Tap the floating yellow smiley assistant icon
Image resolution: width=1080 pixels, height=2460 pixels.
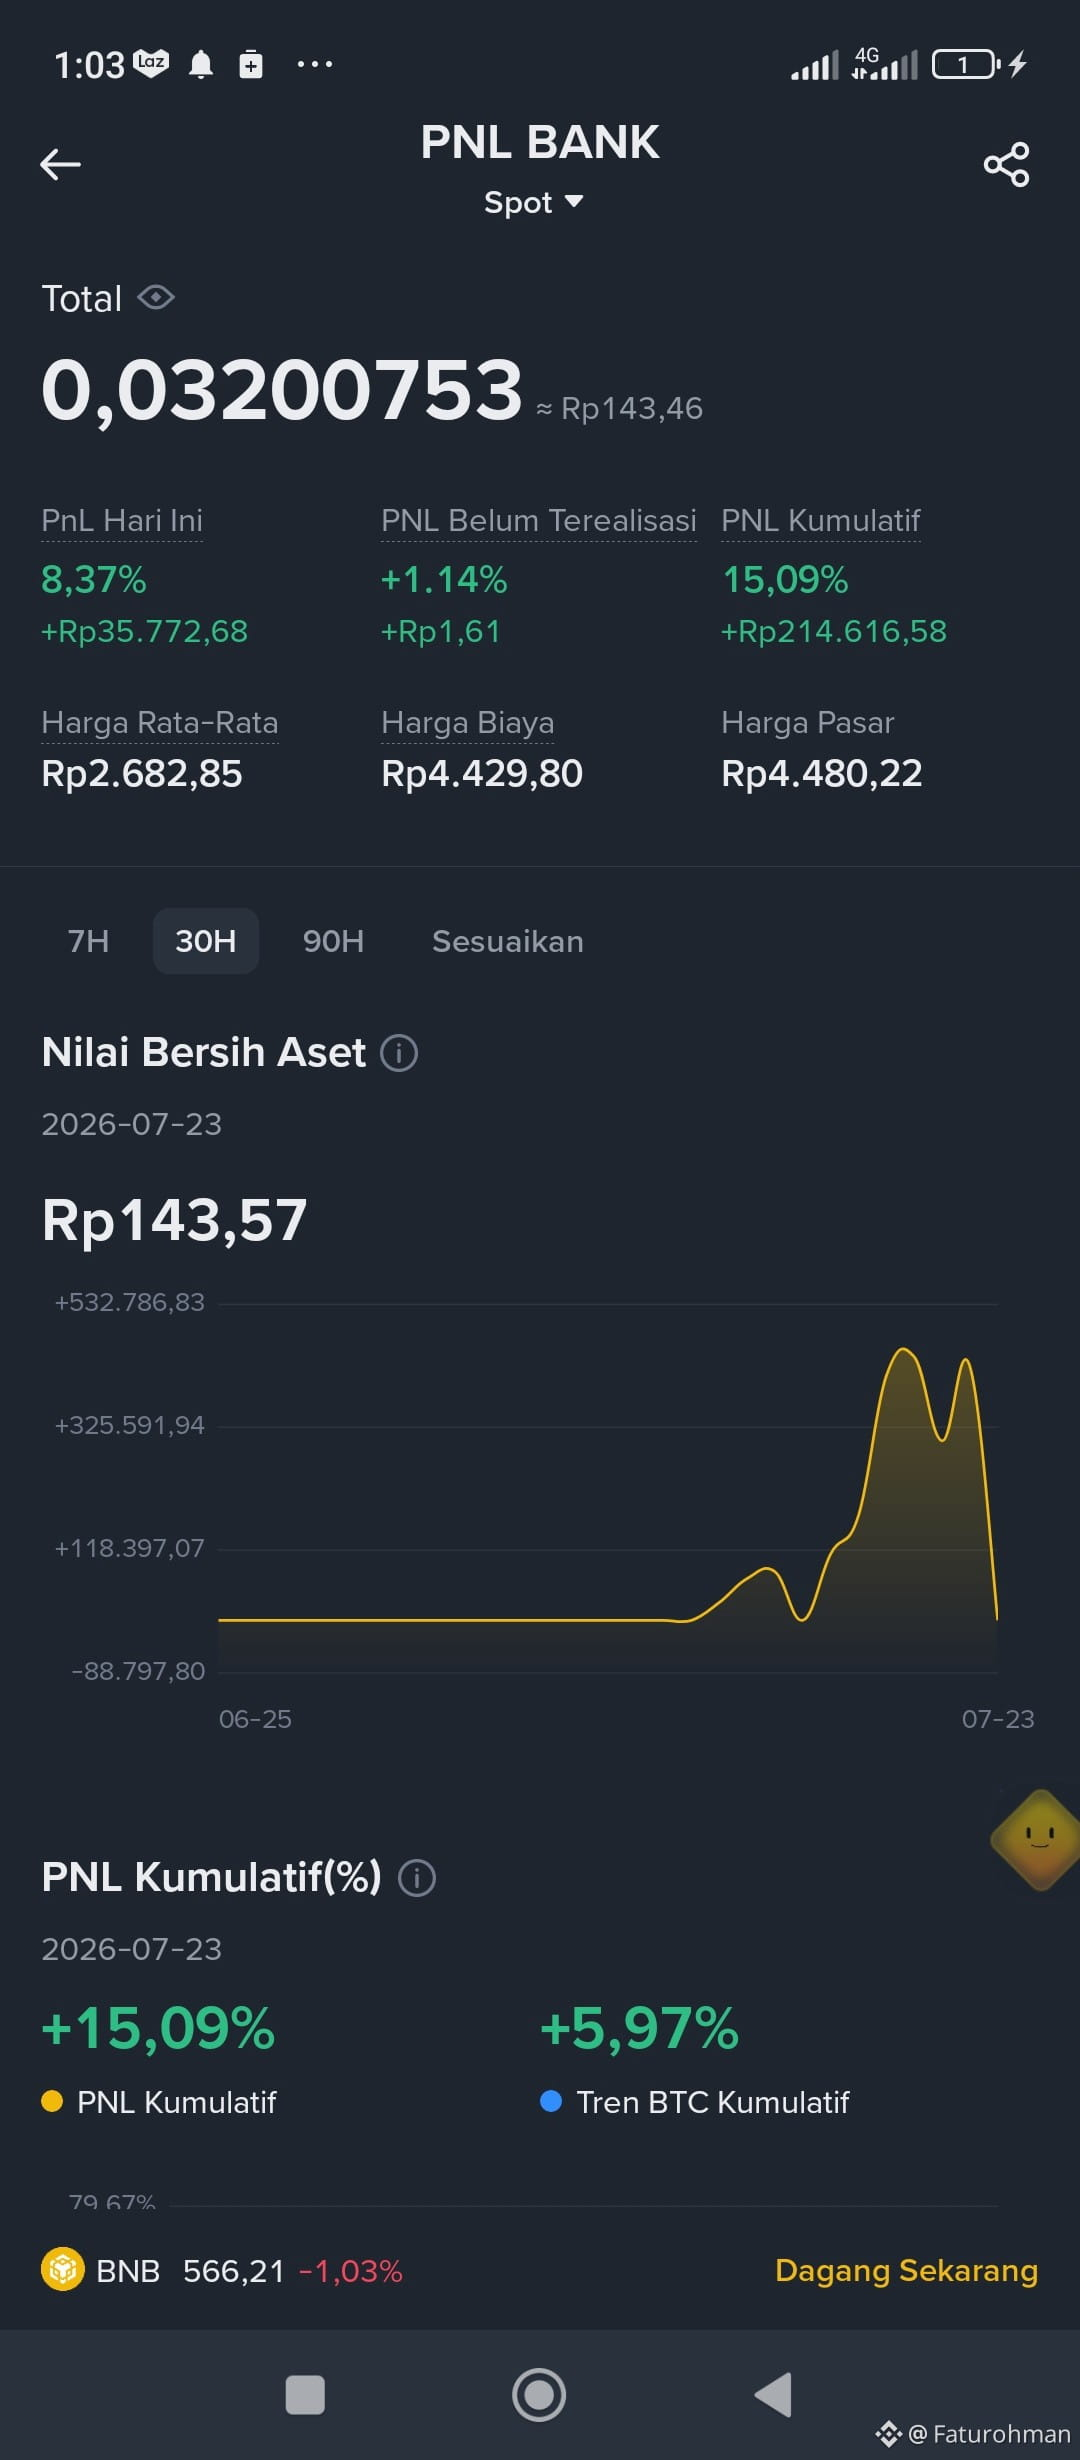[x=1038, y=1840]
